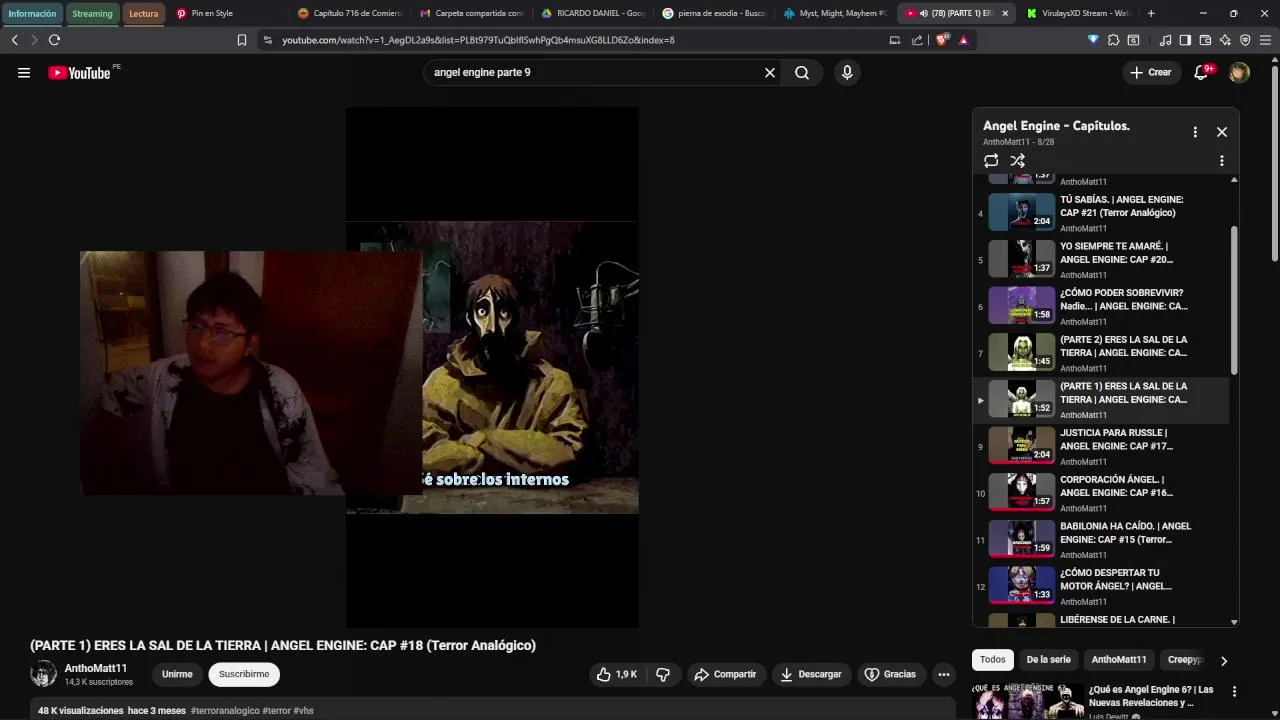
Task: Click the Brave Rewards triangle icon
Action: 963,40
